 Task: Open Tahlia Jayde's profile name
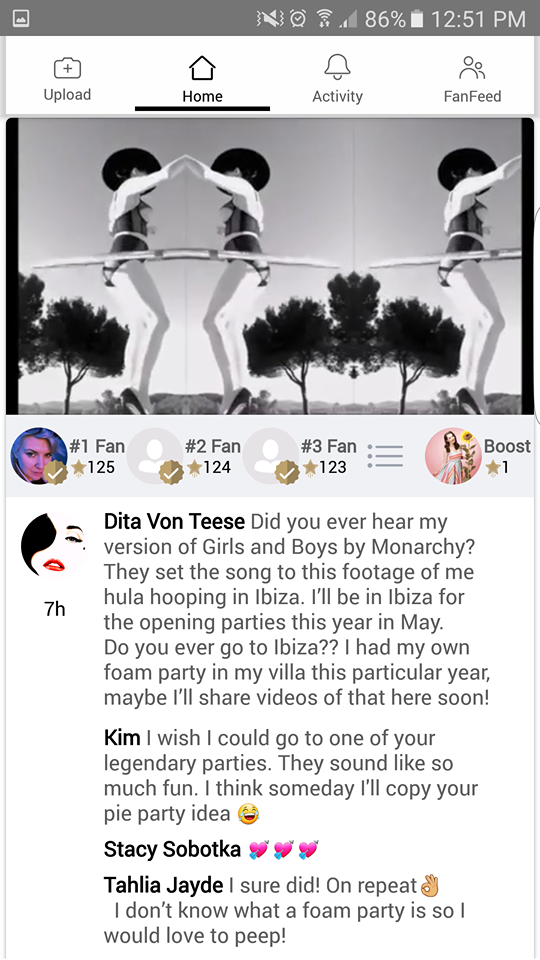[x=163, y=885]
